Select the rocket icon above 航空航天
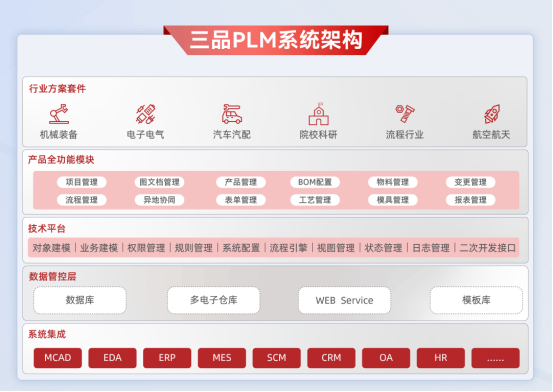The height and width of the screenshot is (392, 553). pyautogui.click(x=492, y=114)
